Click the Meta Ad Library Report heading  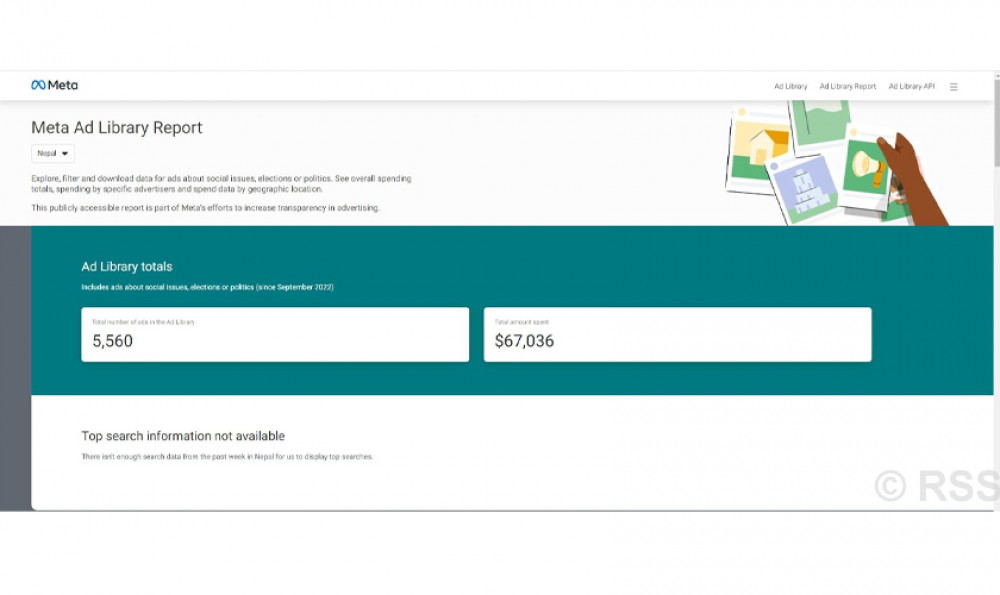point(117,128)
